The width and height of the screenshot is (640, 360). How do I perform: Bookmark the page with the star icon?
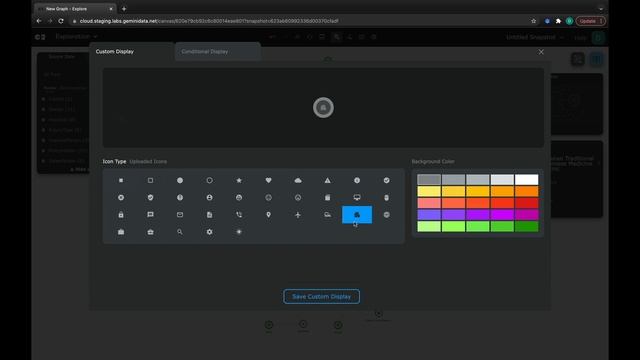[533, 21]
